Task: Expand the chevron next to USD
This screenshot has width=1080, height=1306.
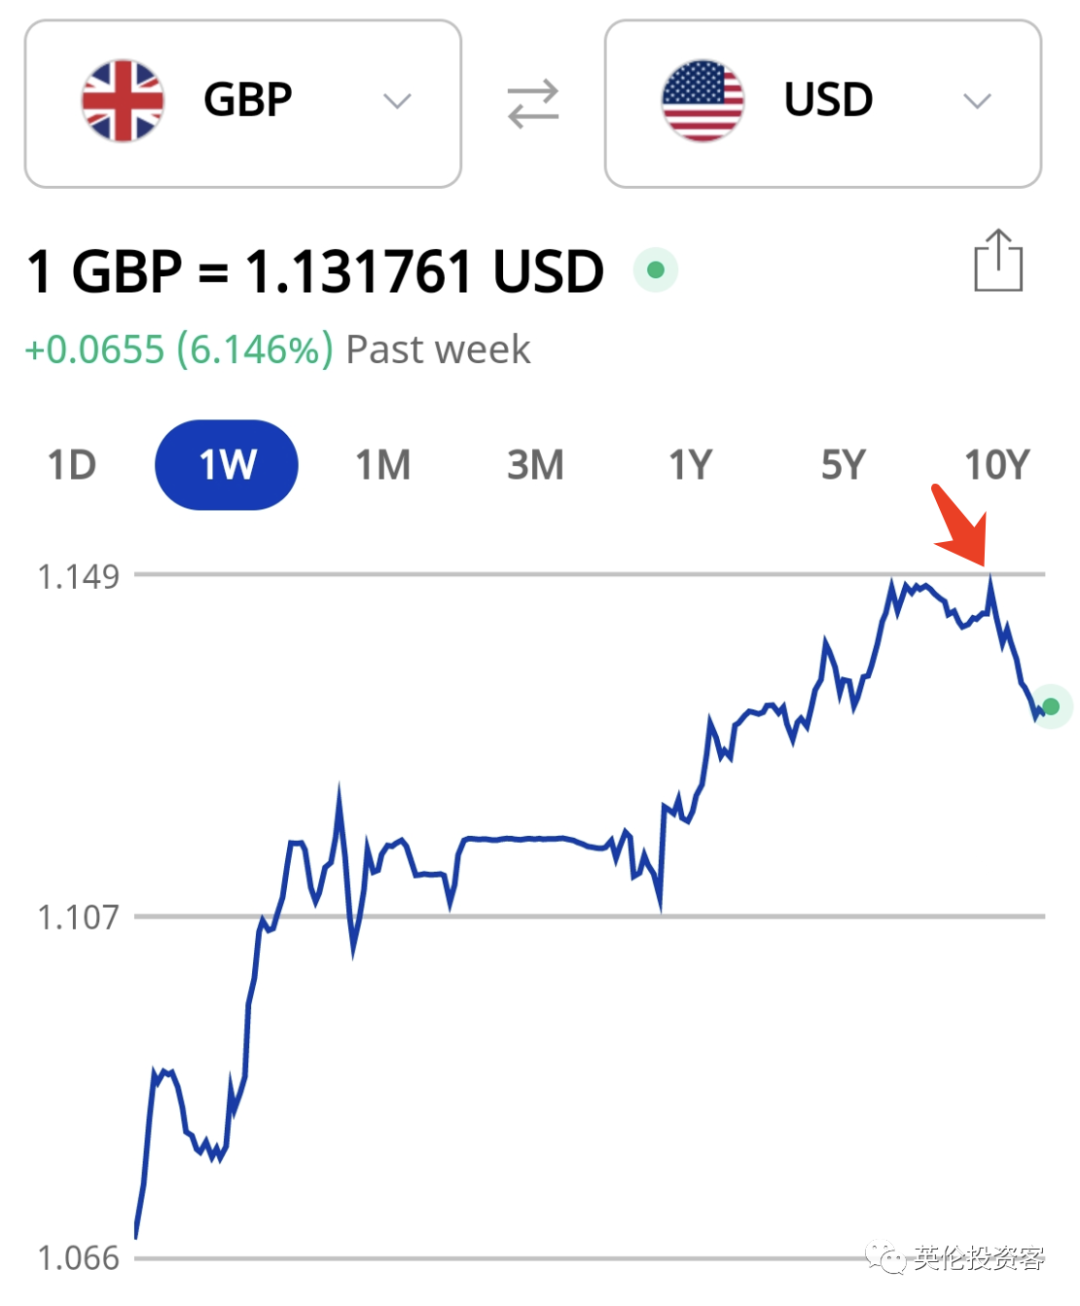Action: point(977,101)
